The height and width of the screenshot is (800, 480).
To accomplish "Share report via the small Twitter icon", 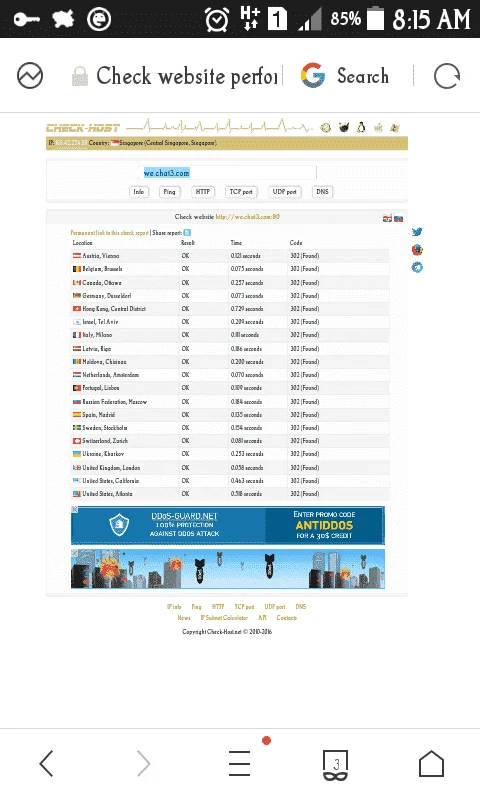I will 187,233.
